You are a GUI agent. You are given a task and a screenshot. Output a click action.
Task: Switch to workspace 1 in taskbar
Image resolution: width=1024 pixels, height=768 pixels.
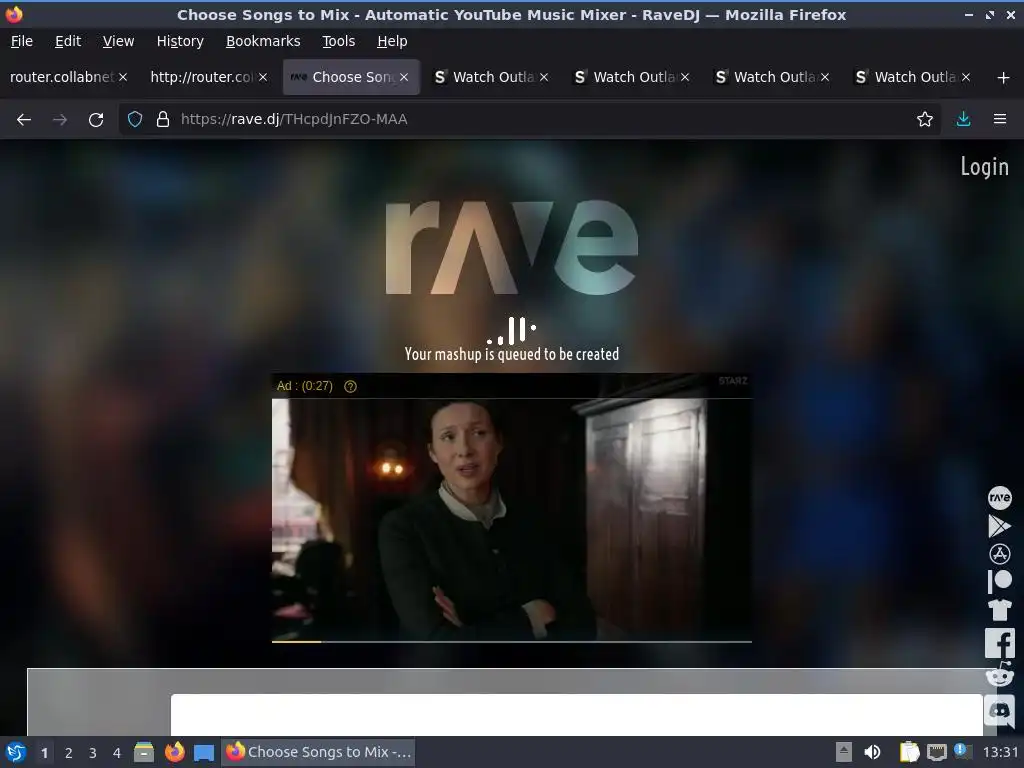coord(44,753)
